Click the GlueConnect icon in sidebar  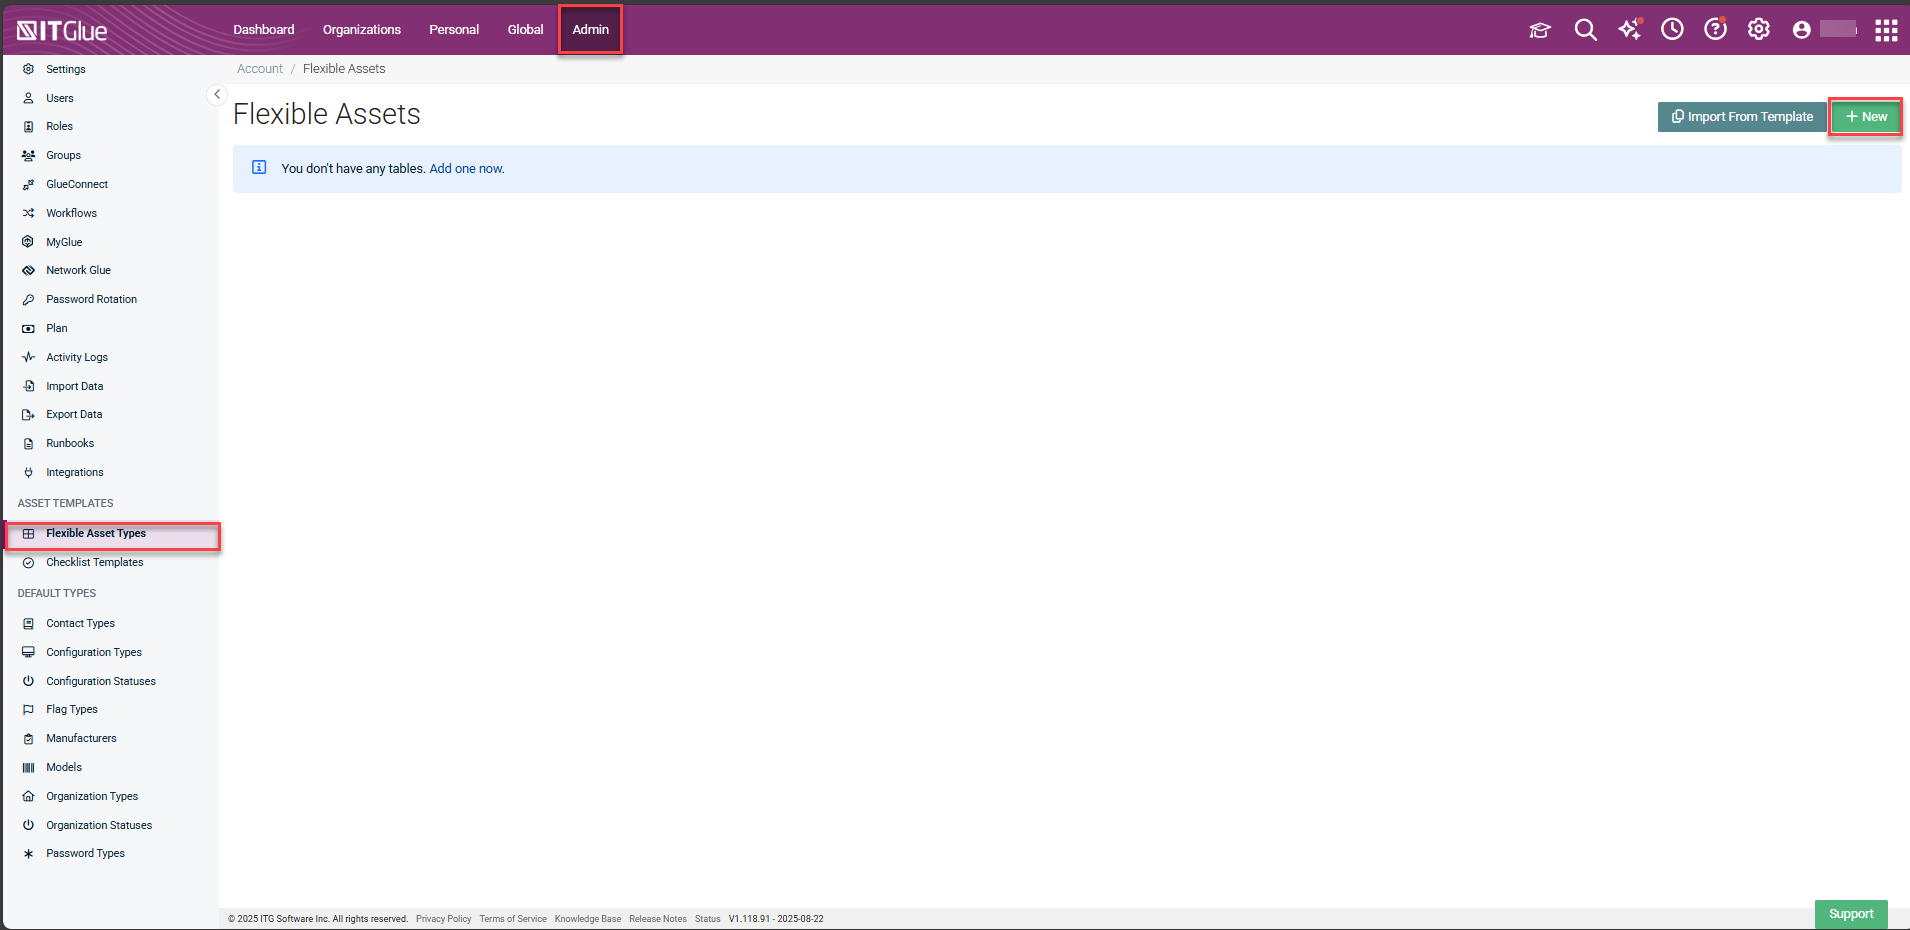pos(28,184)
